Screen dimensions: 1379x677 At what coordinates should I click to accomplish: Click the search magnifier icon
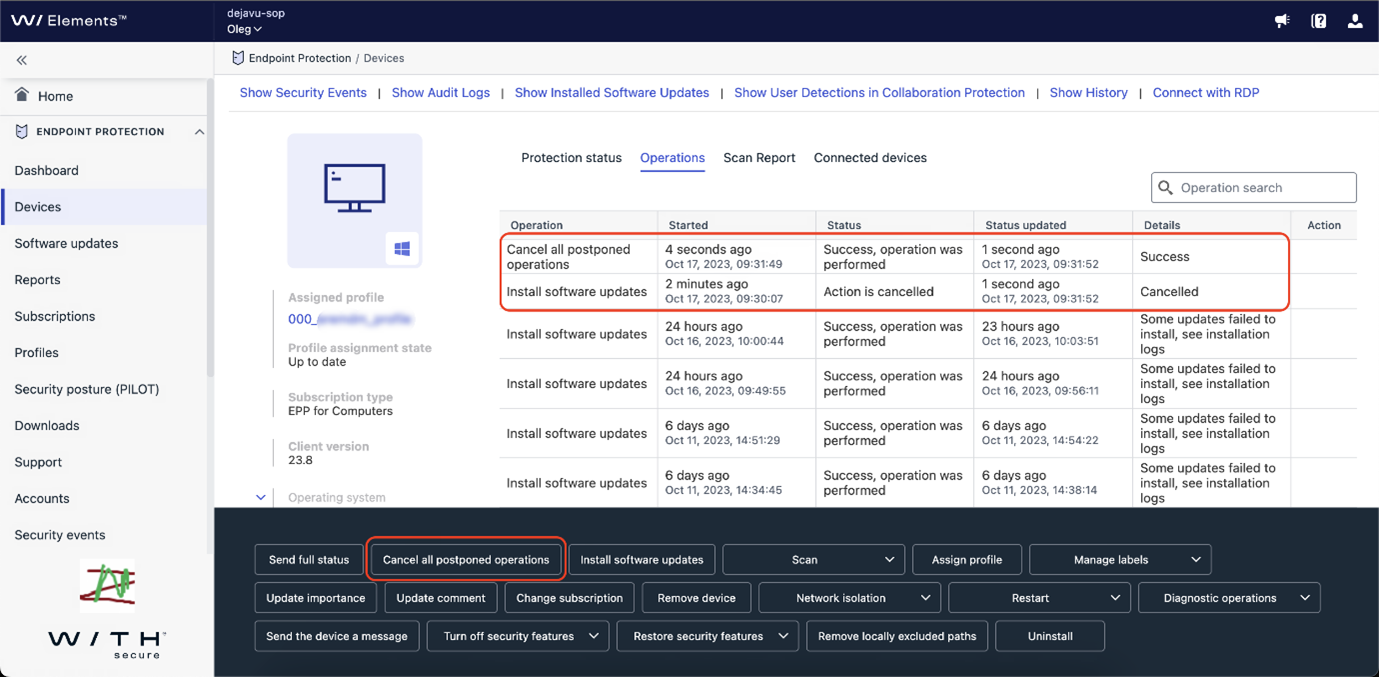pos(1165,187)
